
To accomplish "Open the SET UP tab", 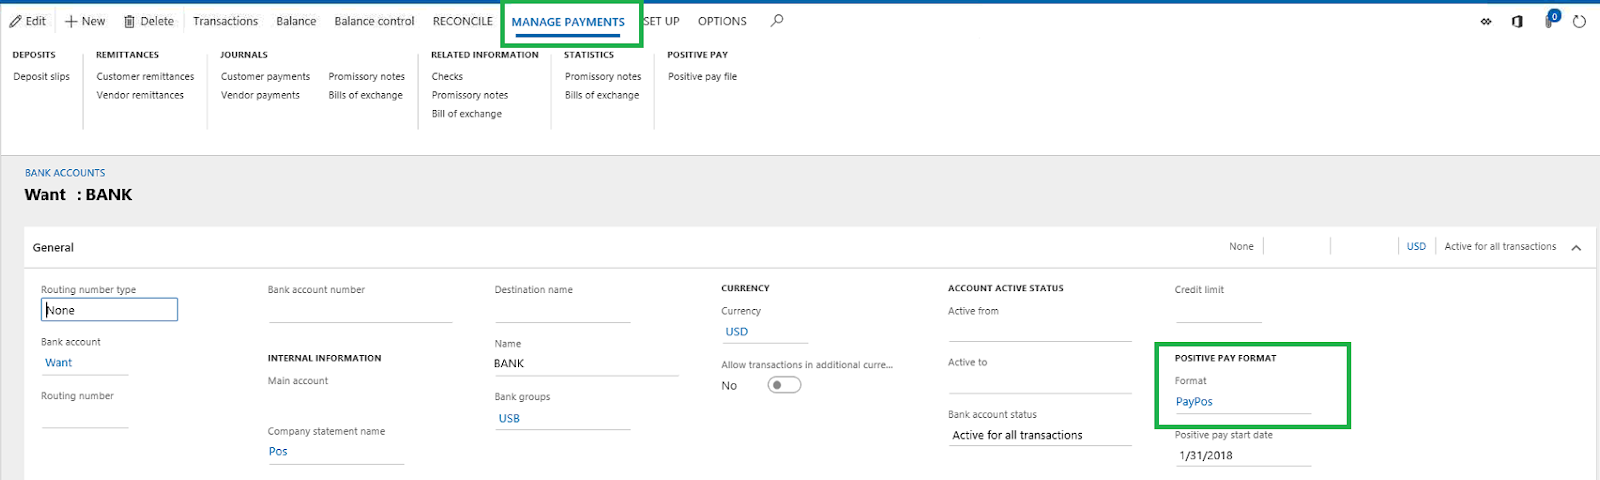I will pos(662,21).
